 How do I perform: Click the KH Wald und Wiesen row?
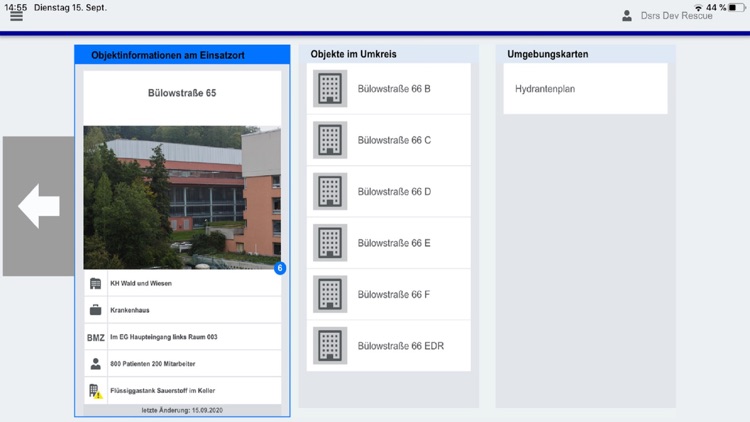(182, 284)
